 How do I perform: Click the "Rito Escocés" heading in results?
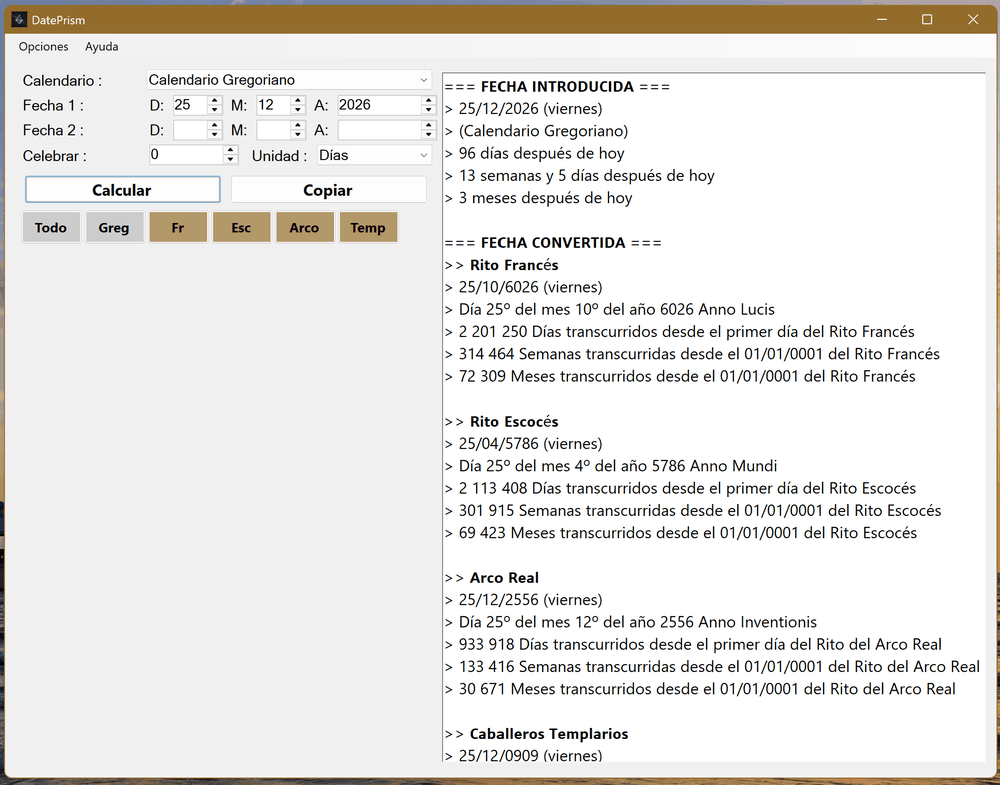(514, 422)
